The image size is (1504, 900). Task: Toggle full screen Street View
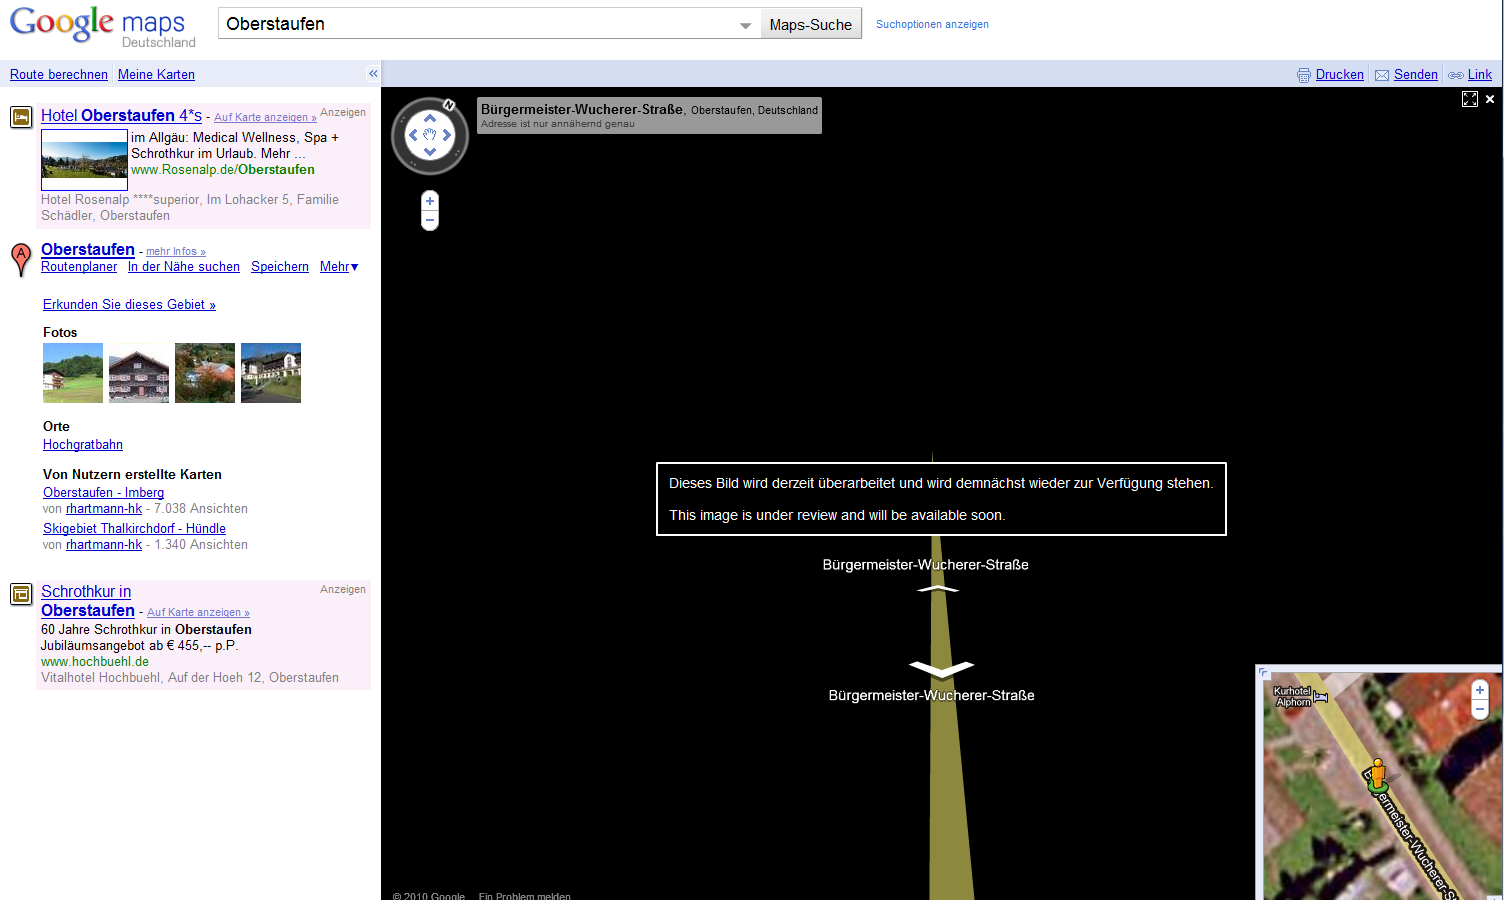tap(1470, 99)
